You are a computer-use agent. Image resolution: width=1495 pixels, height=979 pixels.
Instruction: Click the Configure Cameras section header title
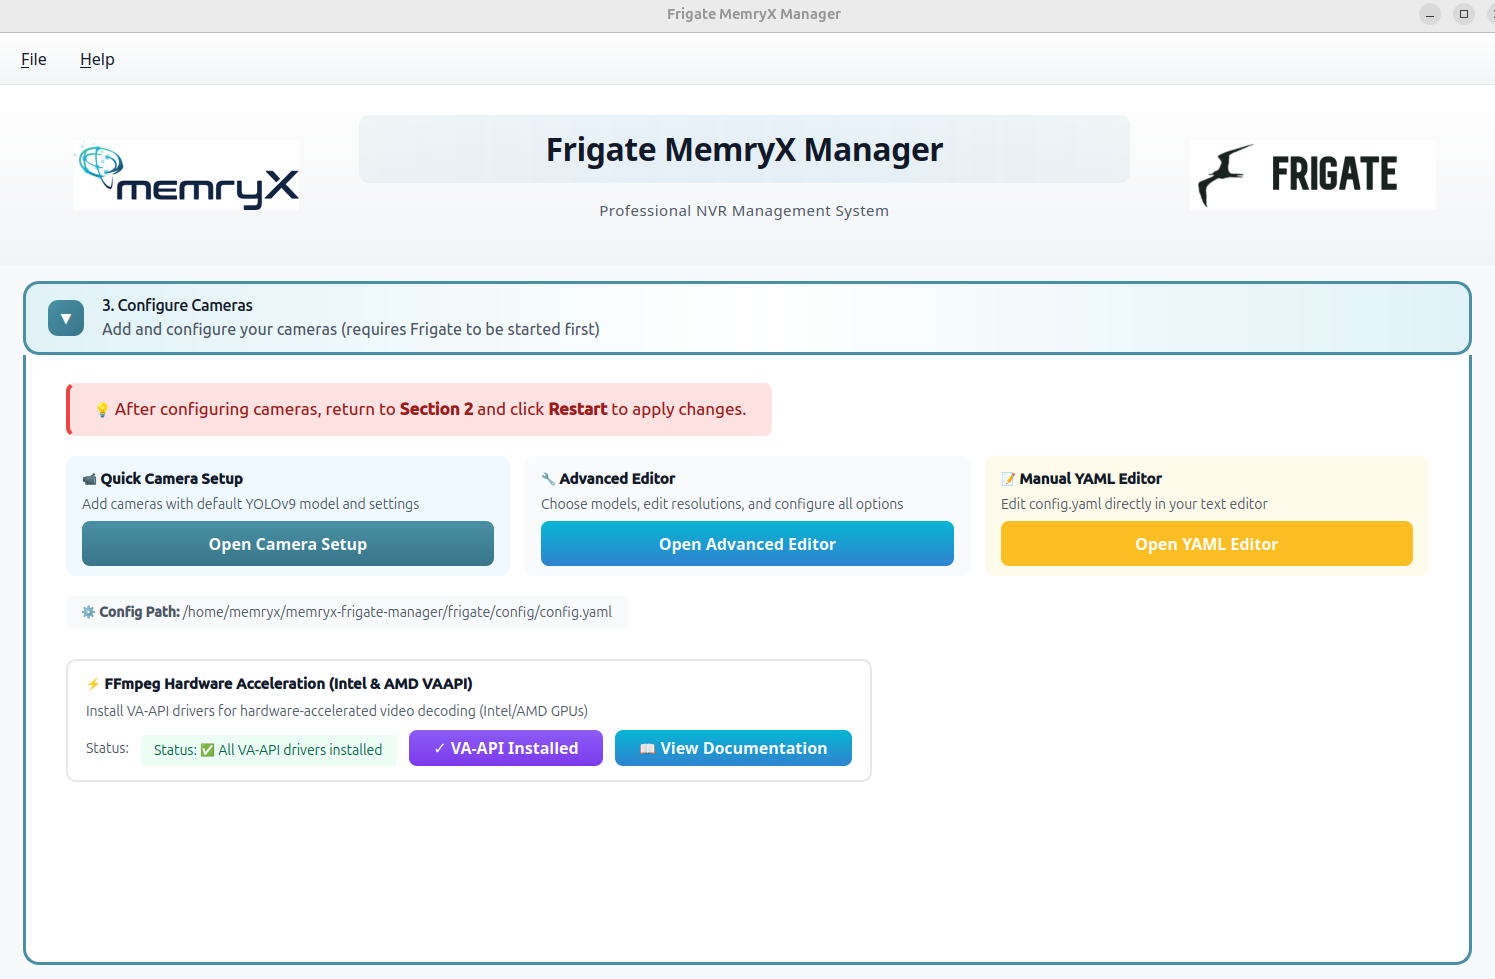click(x=177, y=305)
